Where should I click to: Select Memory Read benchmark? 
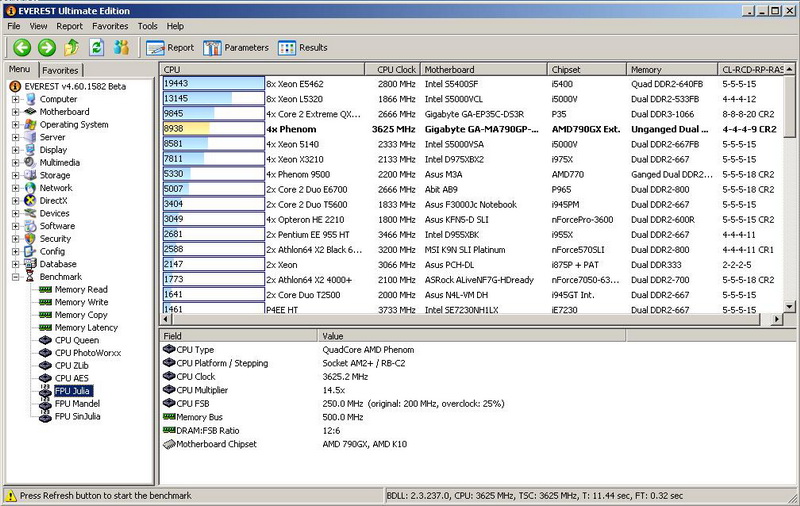81,289
